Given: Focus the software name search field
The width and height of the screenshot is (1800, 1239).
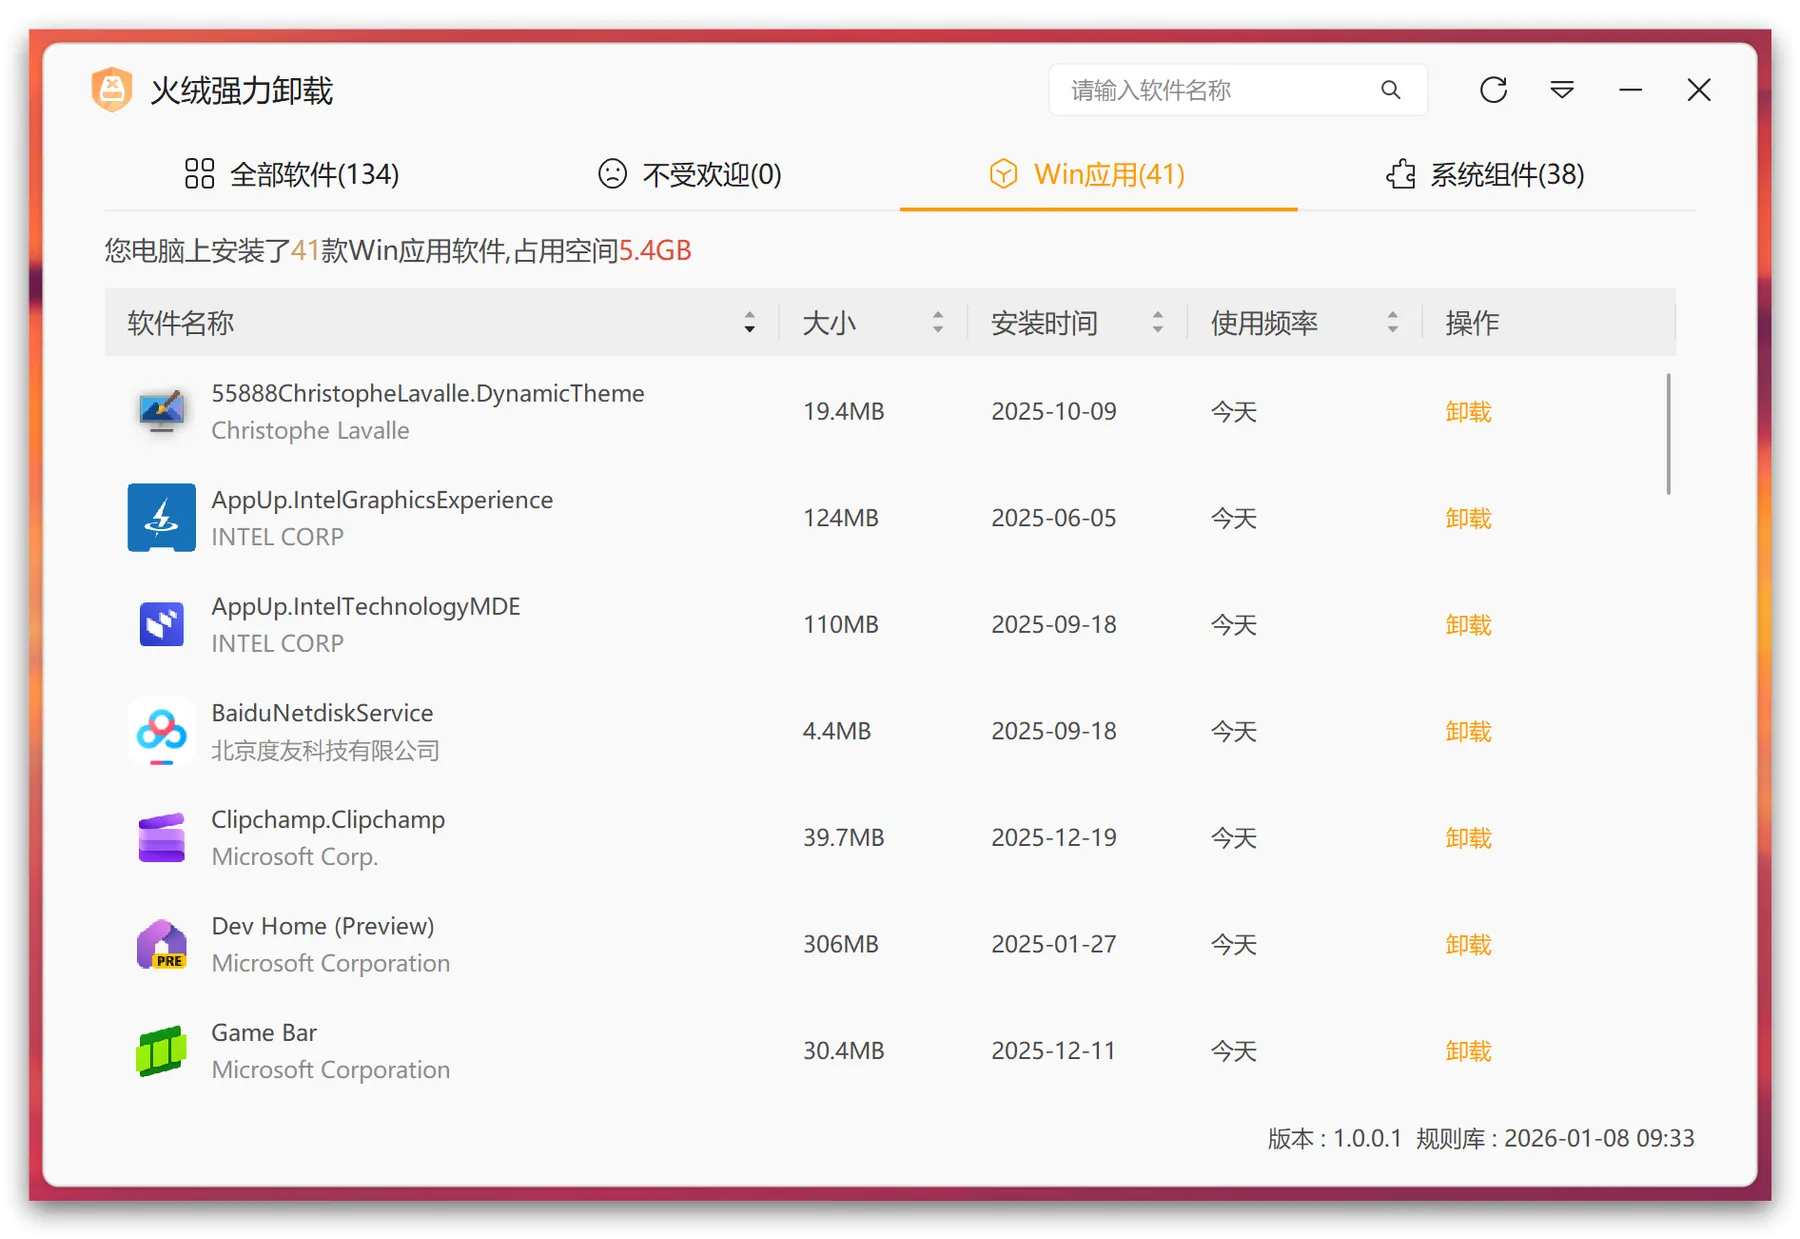Looking at the screenshot, I should [1215, 90].
